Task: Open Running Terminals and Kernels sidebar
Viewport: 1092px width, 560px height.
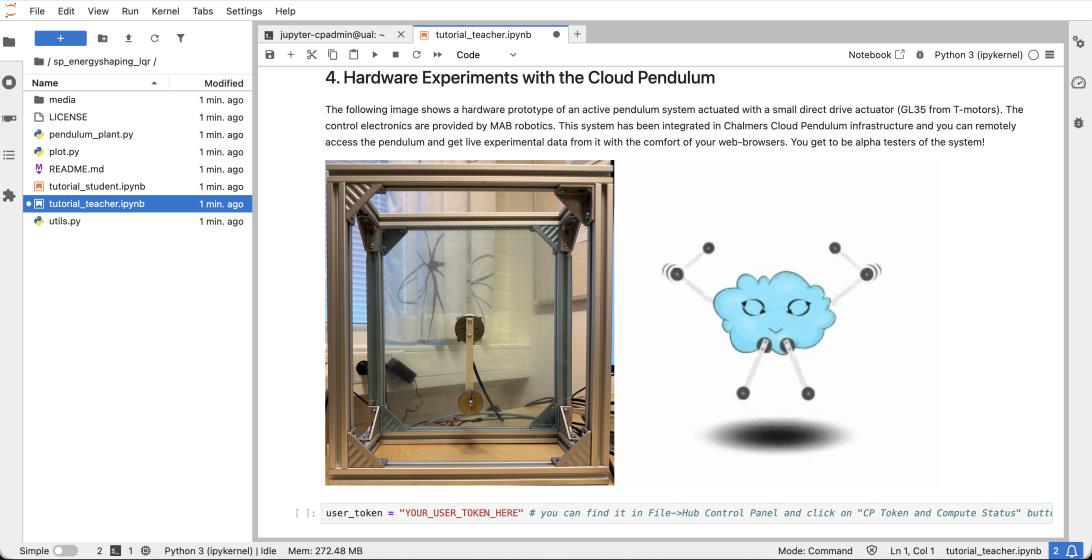Action: [9, 82]
